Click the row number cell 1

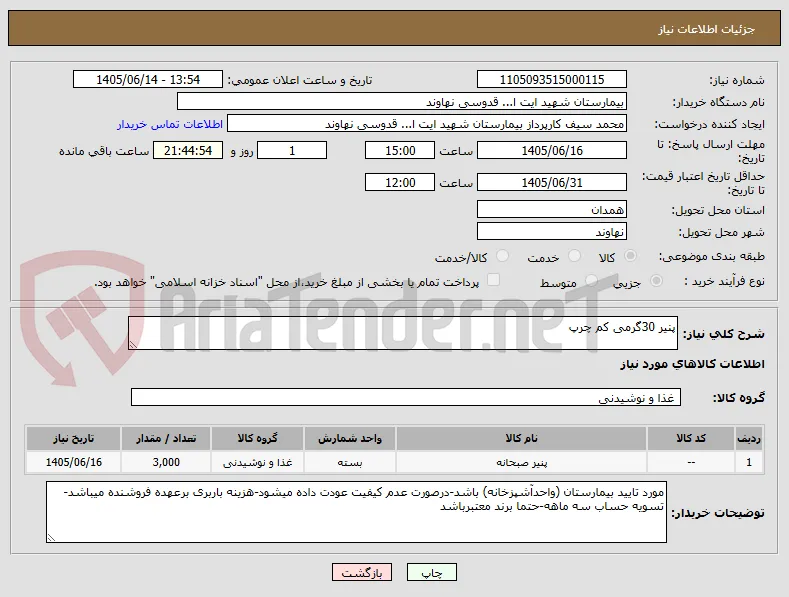pyautogui.click(x=749, y=462)
